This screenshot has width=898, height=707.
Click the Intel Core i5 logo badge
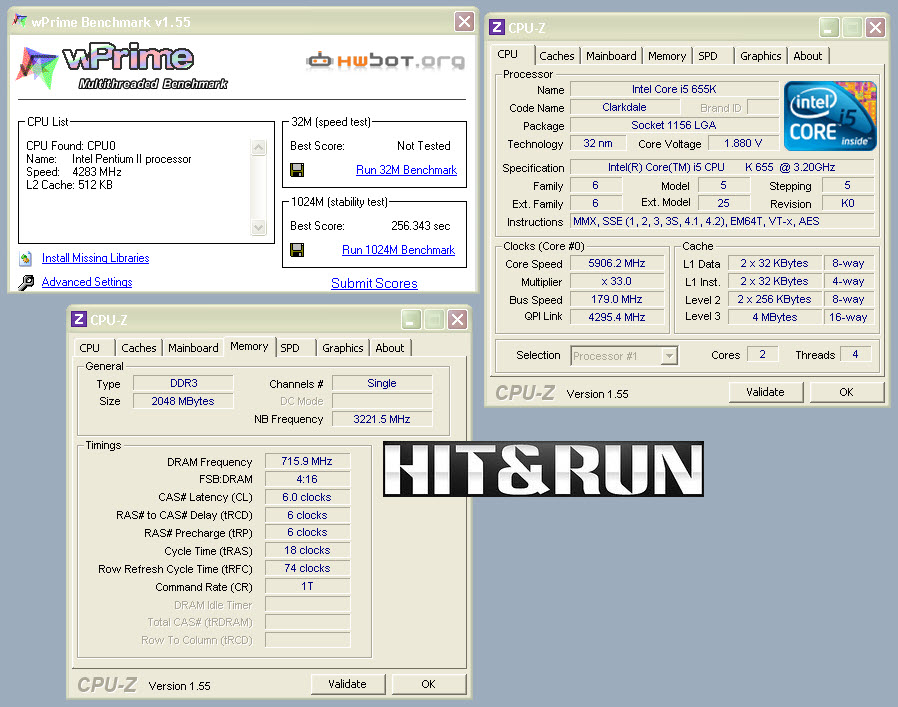point(830,116)
